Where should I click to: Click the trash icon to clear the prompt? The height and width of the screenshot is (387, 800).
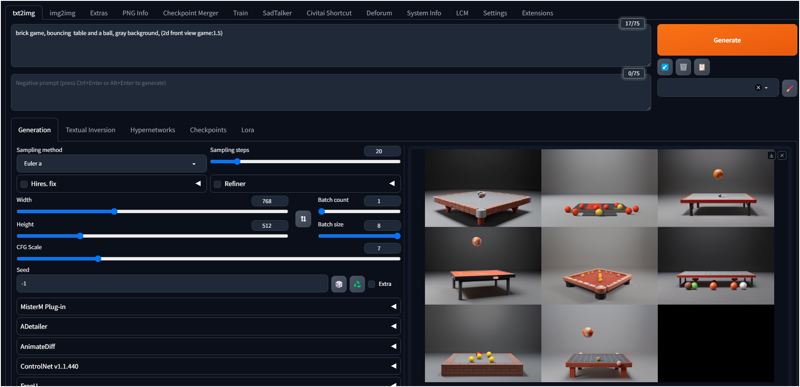[684, 67]
